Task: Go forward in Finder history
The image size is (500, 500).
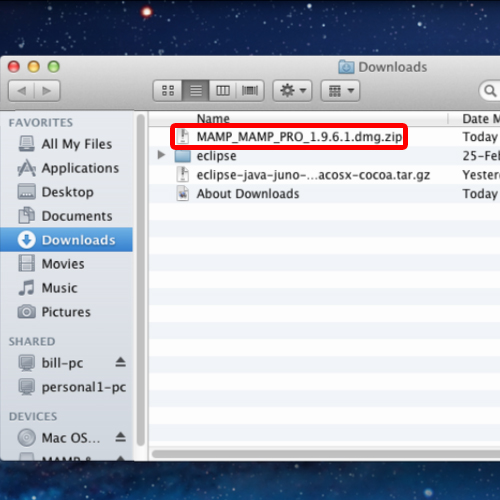Action: tap(47, 90)
